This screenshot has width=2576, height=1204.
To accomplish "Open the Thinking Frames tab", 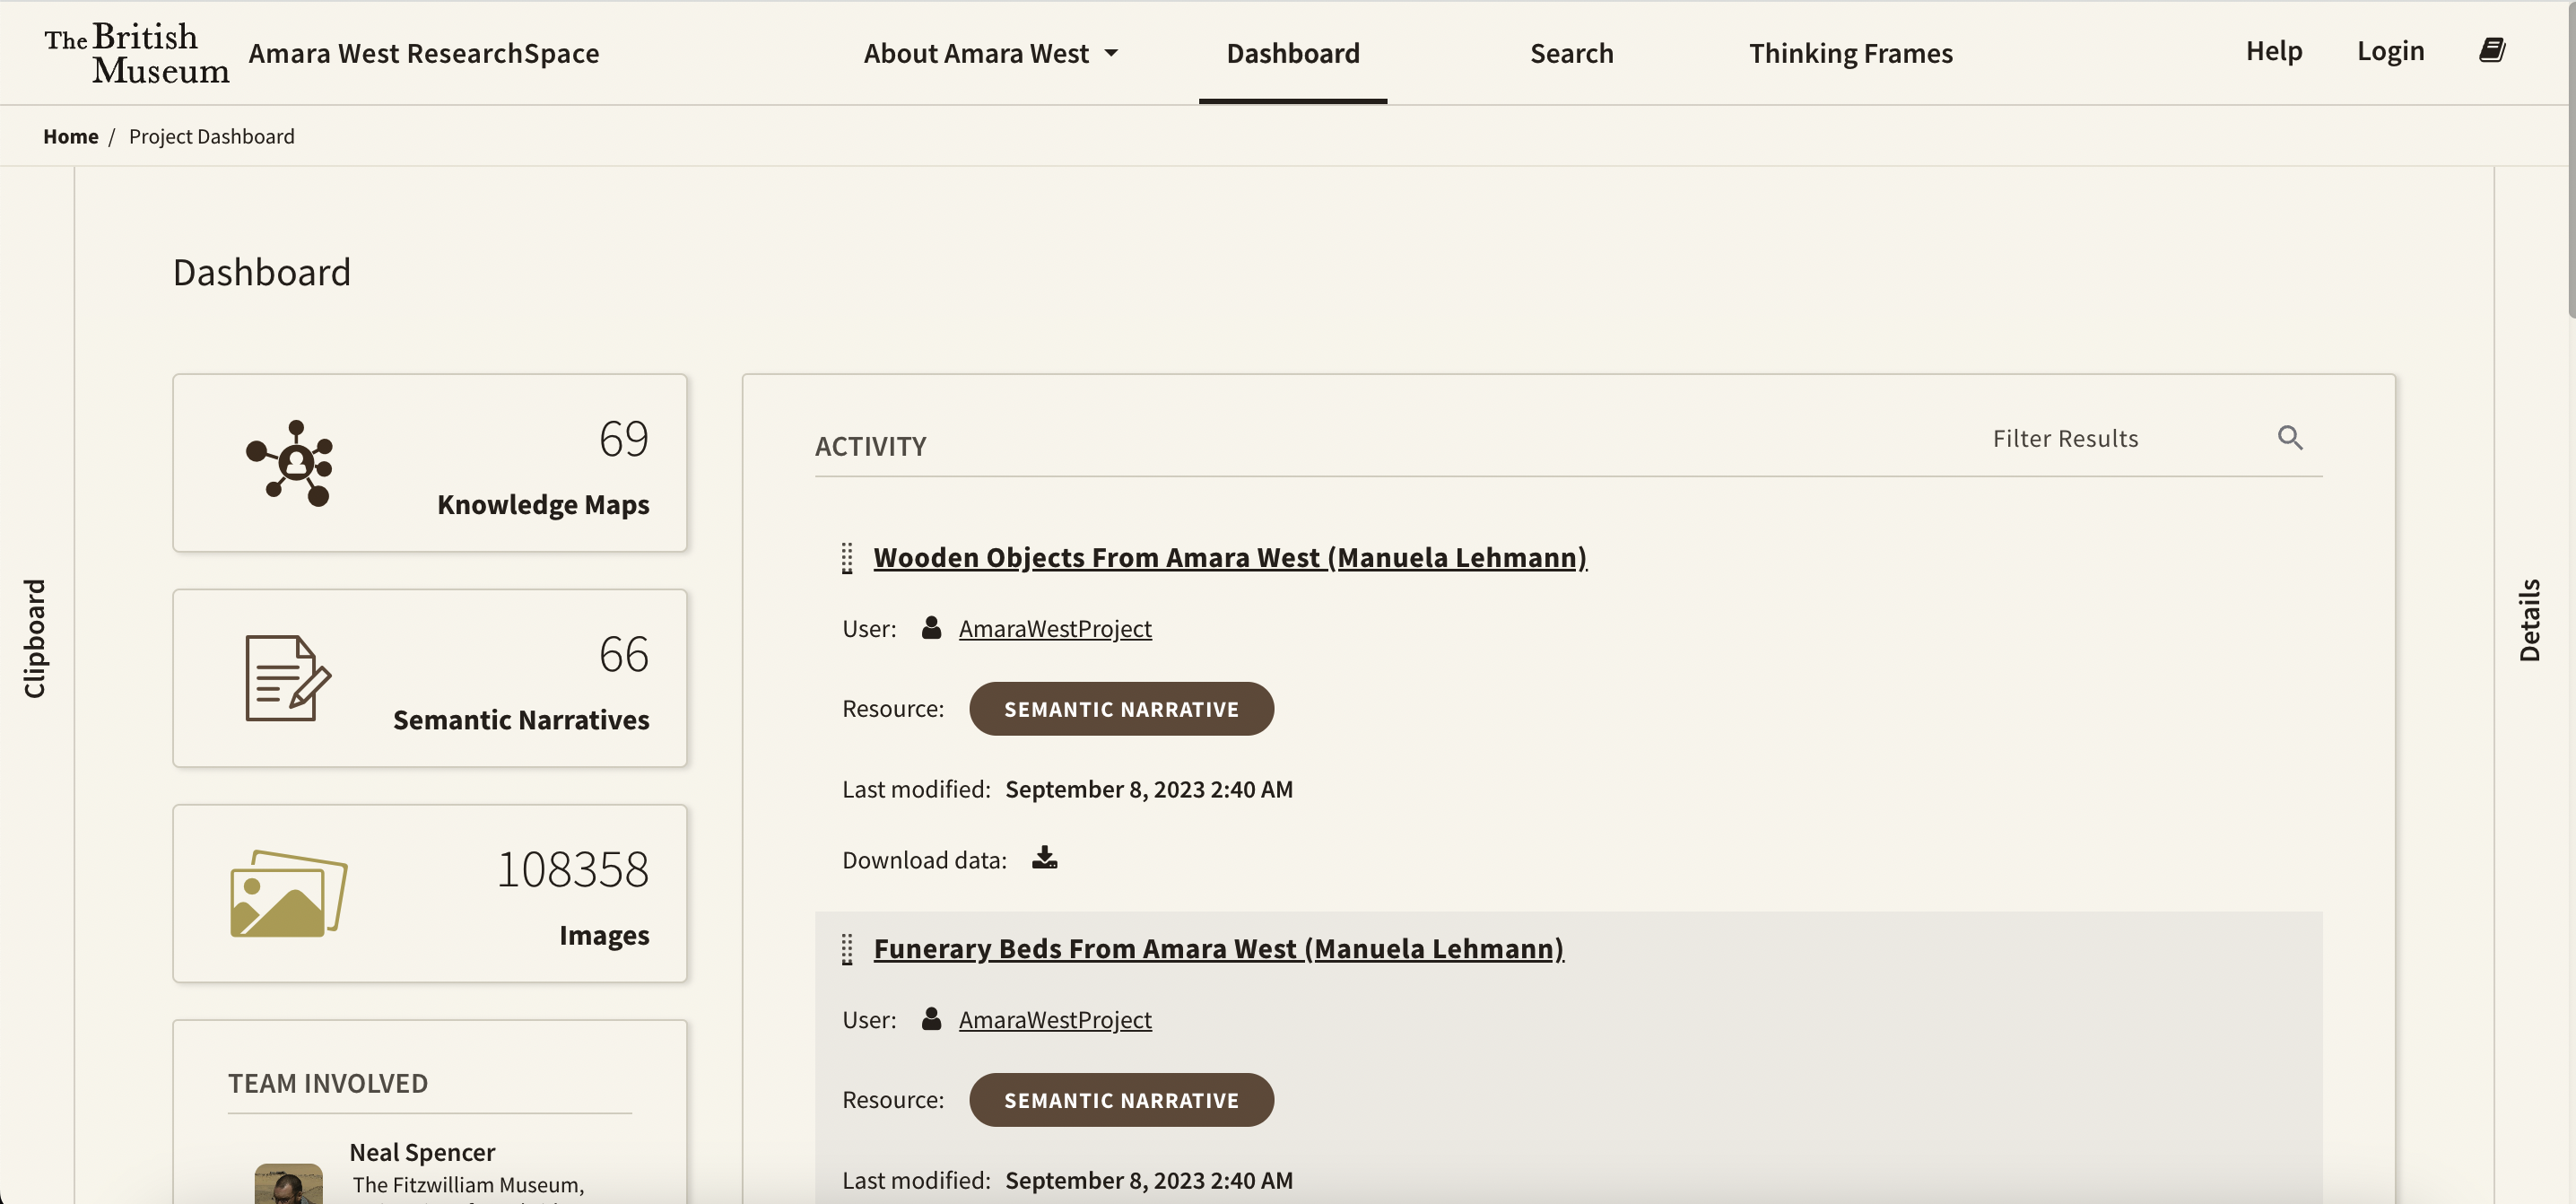I will (x=1850, y=53).
